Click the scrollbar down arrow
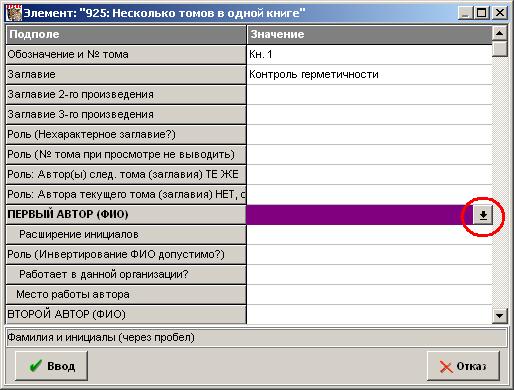The width and height of the screenshot is (514, 390). point(499,315)
